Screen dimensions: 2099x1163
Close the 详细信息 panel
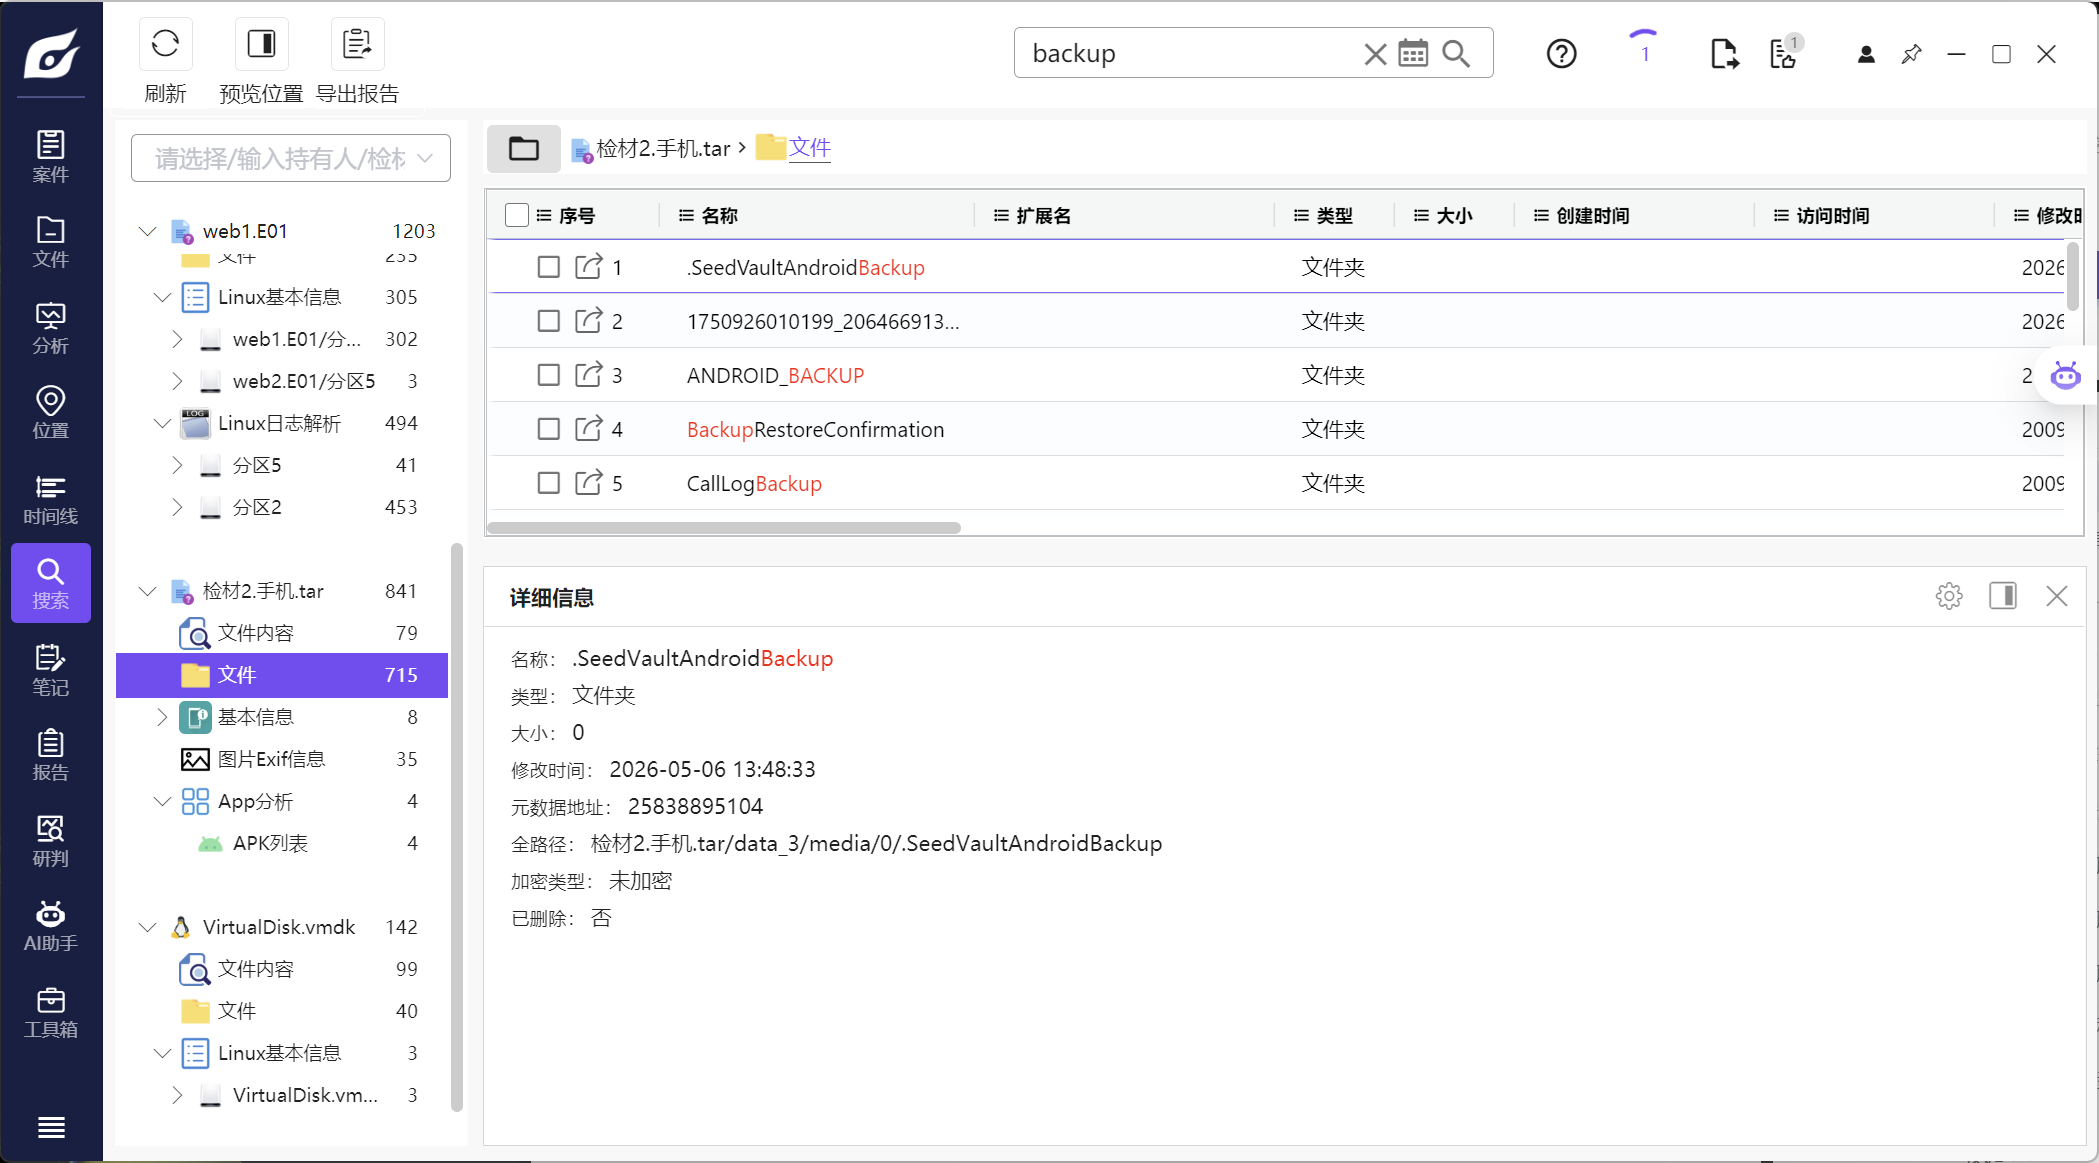pos(2057,596)
